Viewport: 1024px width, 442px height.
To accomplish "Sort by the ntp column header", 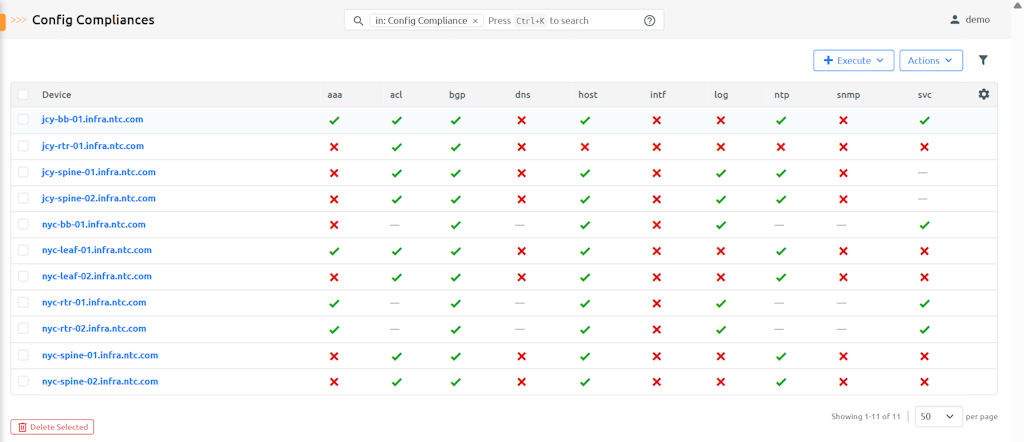I will pyautogui.click(x=782, y=95).
